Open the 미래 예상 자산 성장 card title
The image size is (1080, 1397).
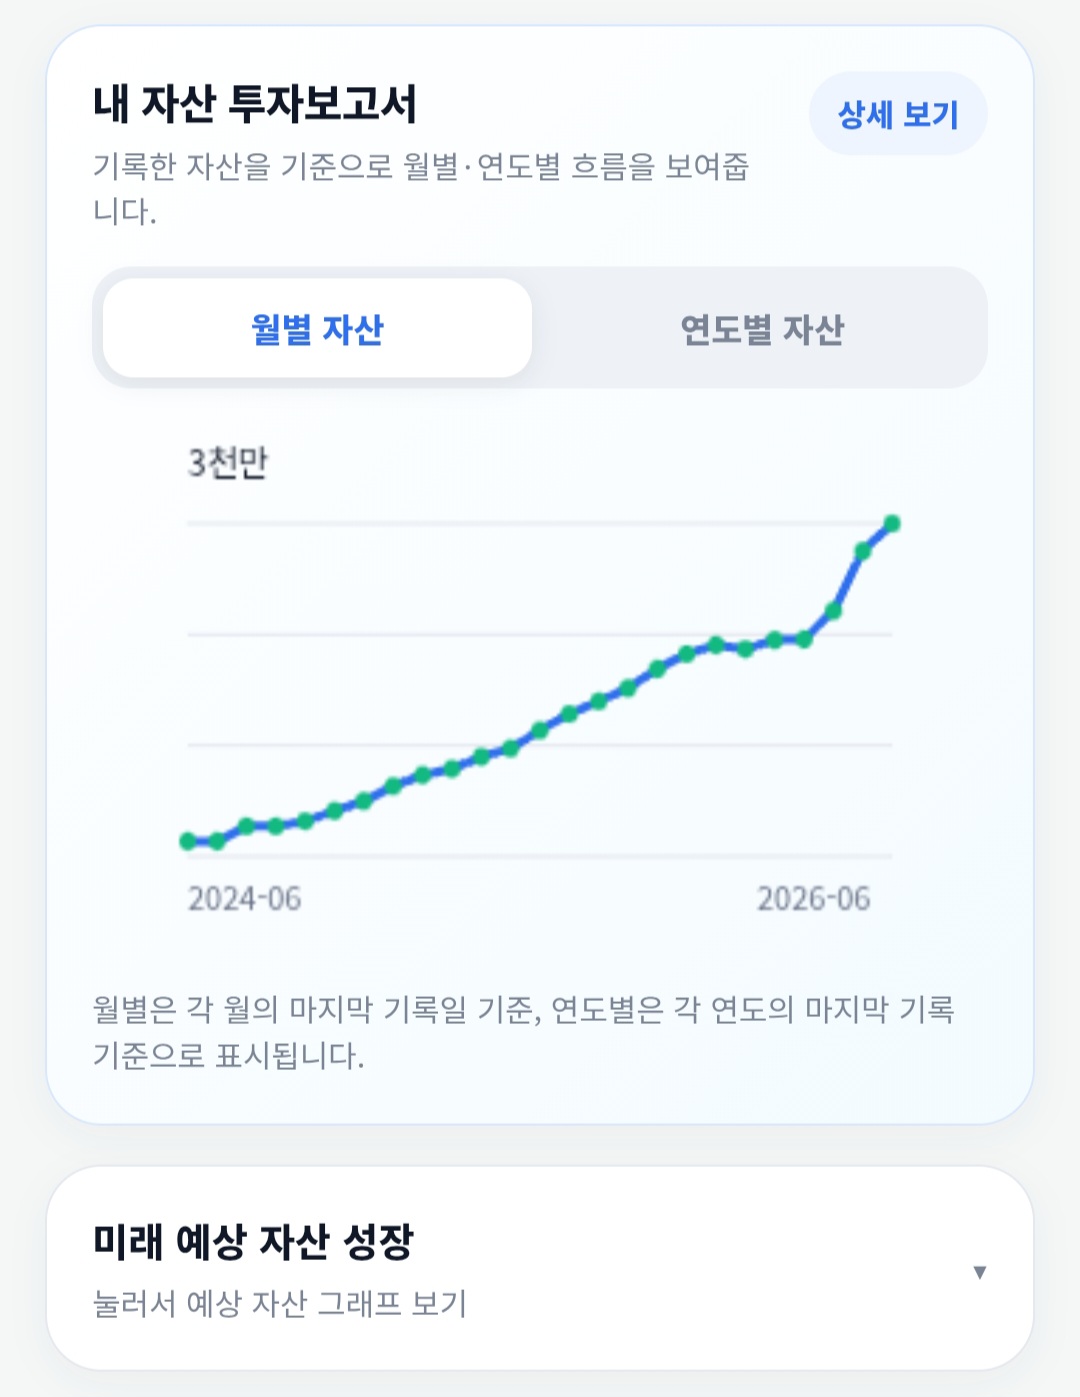click(x=253, y=1241)
